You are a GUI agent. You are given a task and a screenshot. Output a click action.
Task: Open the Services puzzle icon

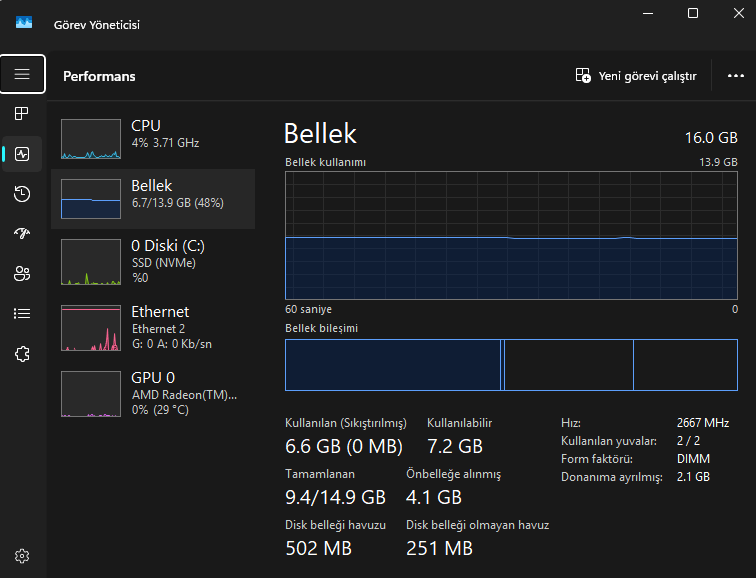point(22,353)
